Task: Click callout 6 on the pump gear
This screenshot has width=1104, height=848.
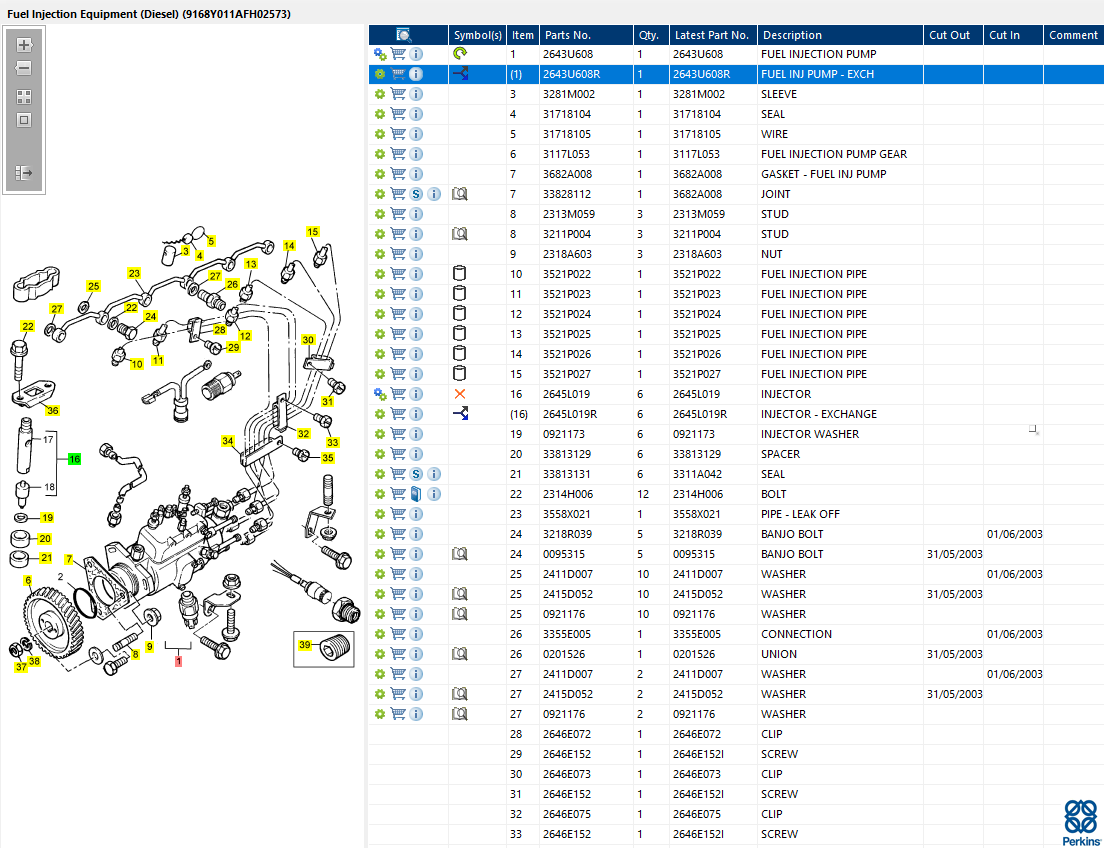Action: (28, 581)
